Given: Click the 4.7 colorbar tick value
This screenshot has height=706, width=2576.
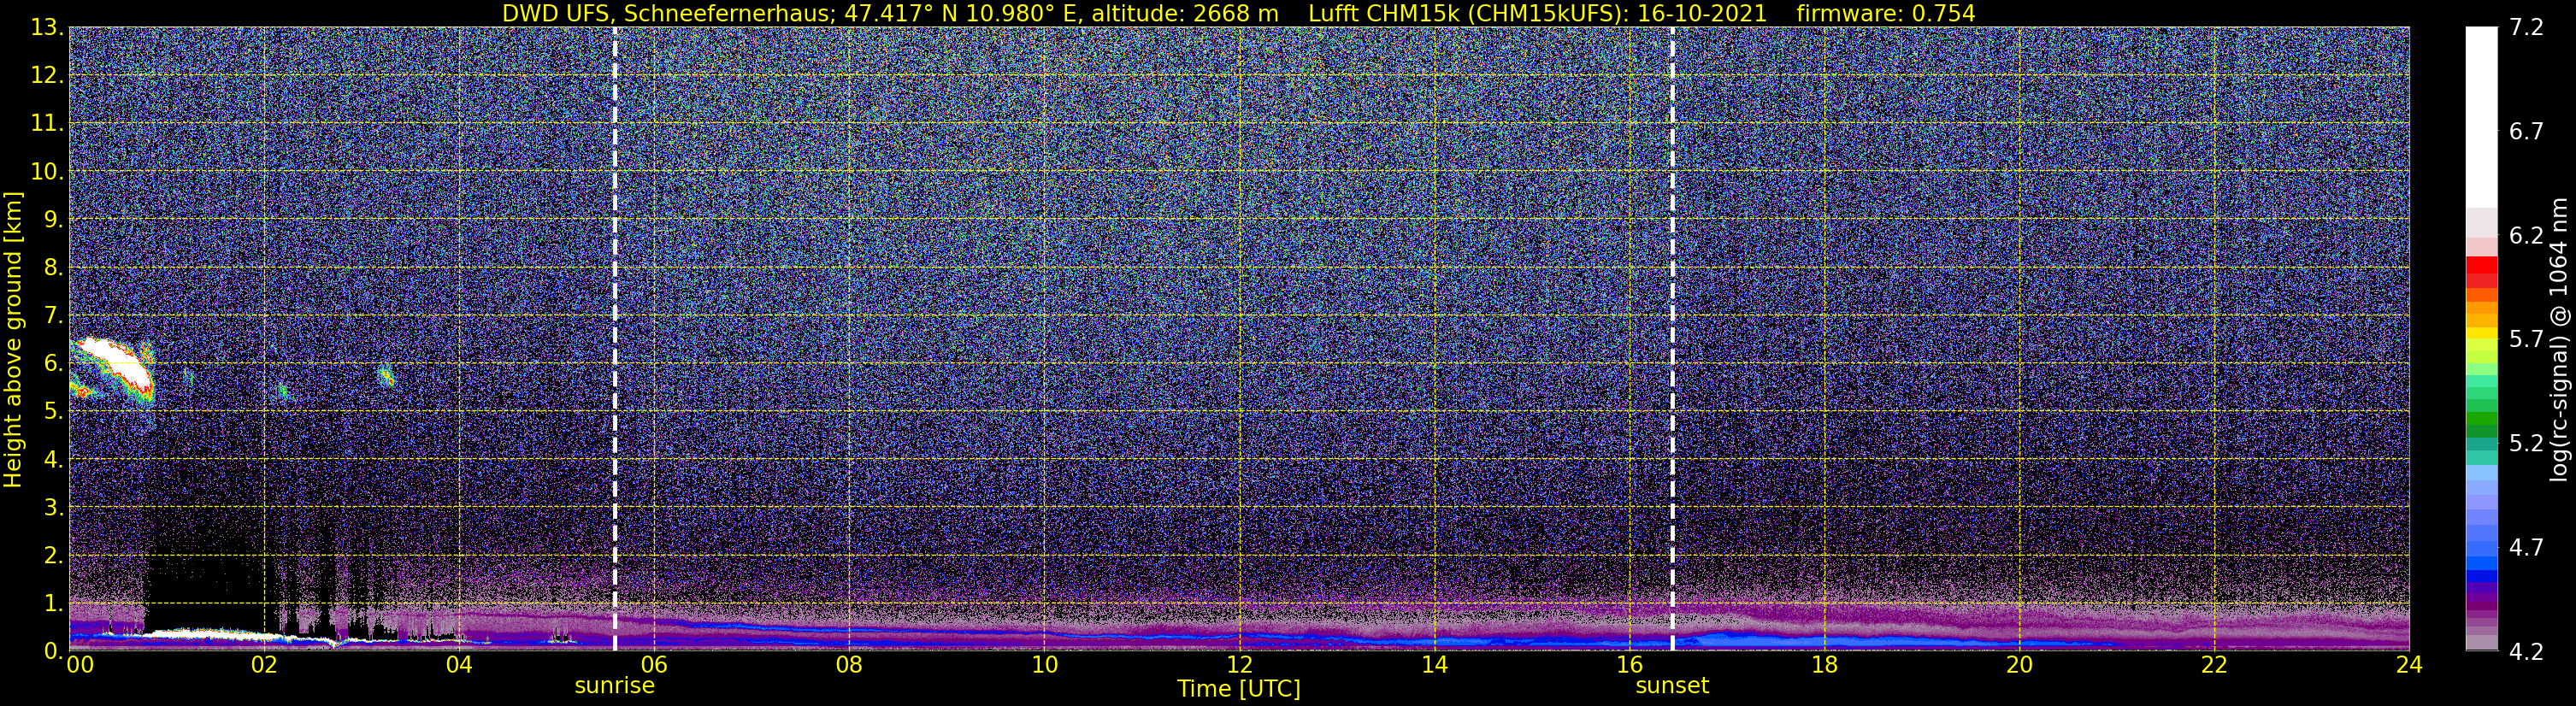Looking at the screenshot, I should pos(2526,548).
